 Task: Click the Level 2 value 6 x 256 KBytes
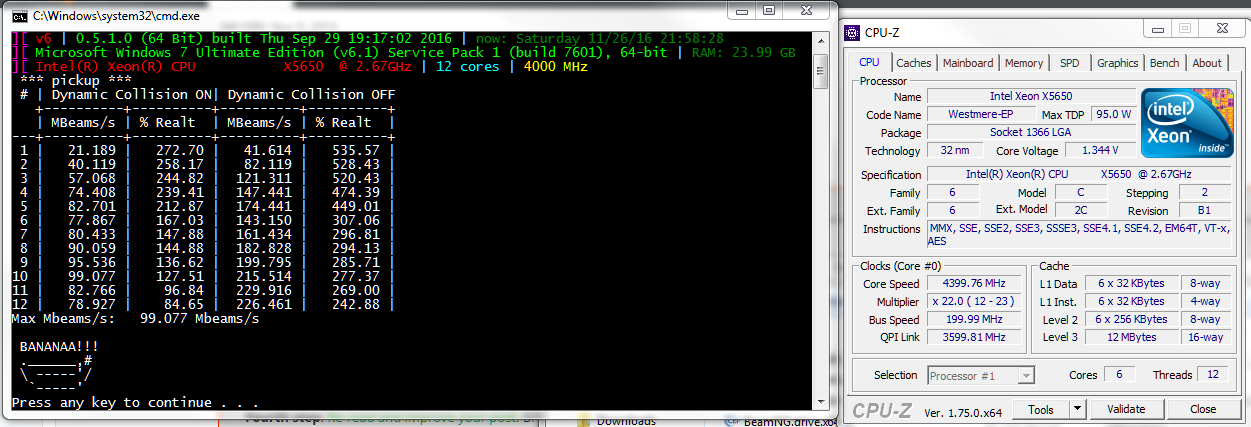(x=1131, y=319)
